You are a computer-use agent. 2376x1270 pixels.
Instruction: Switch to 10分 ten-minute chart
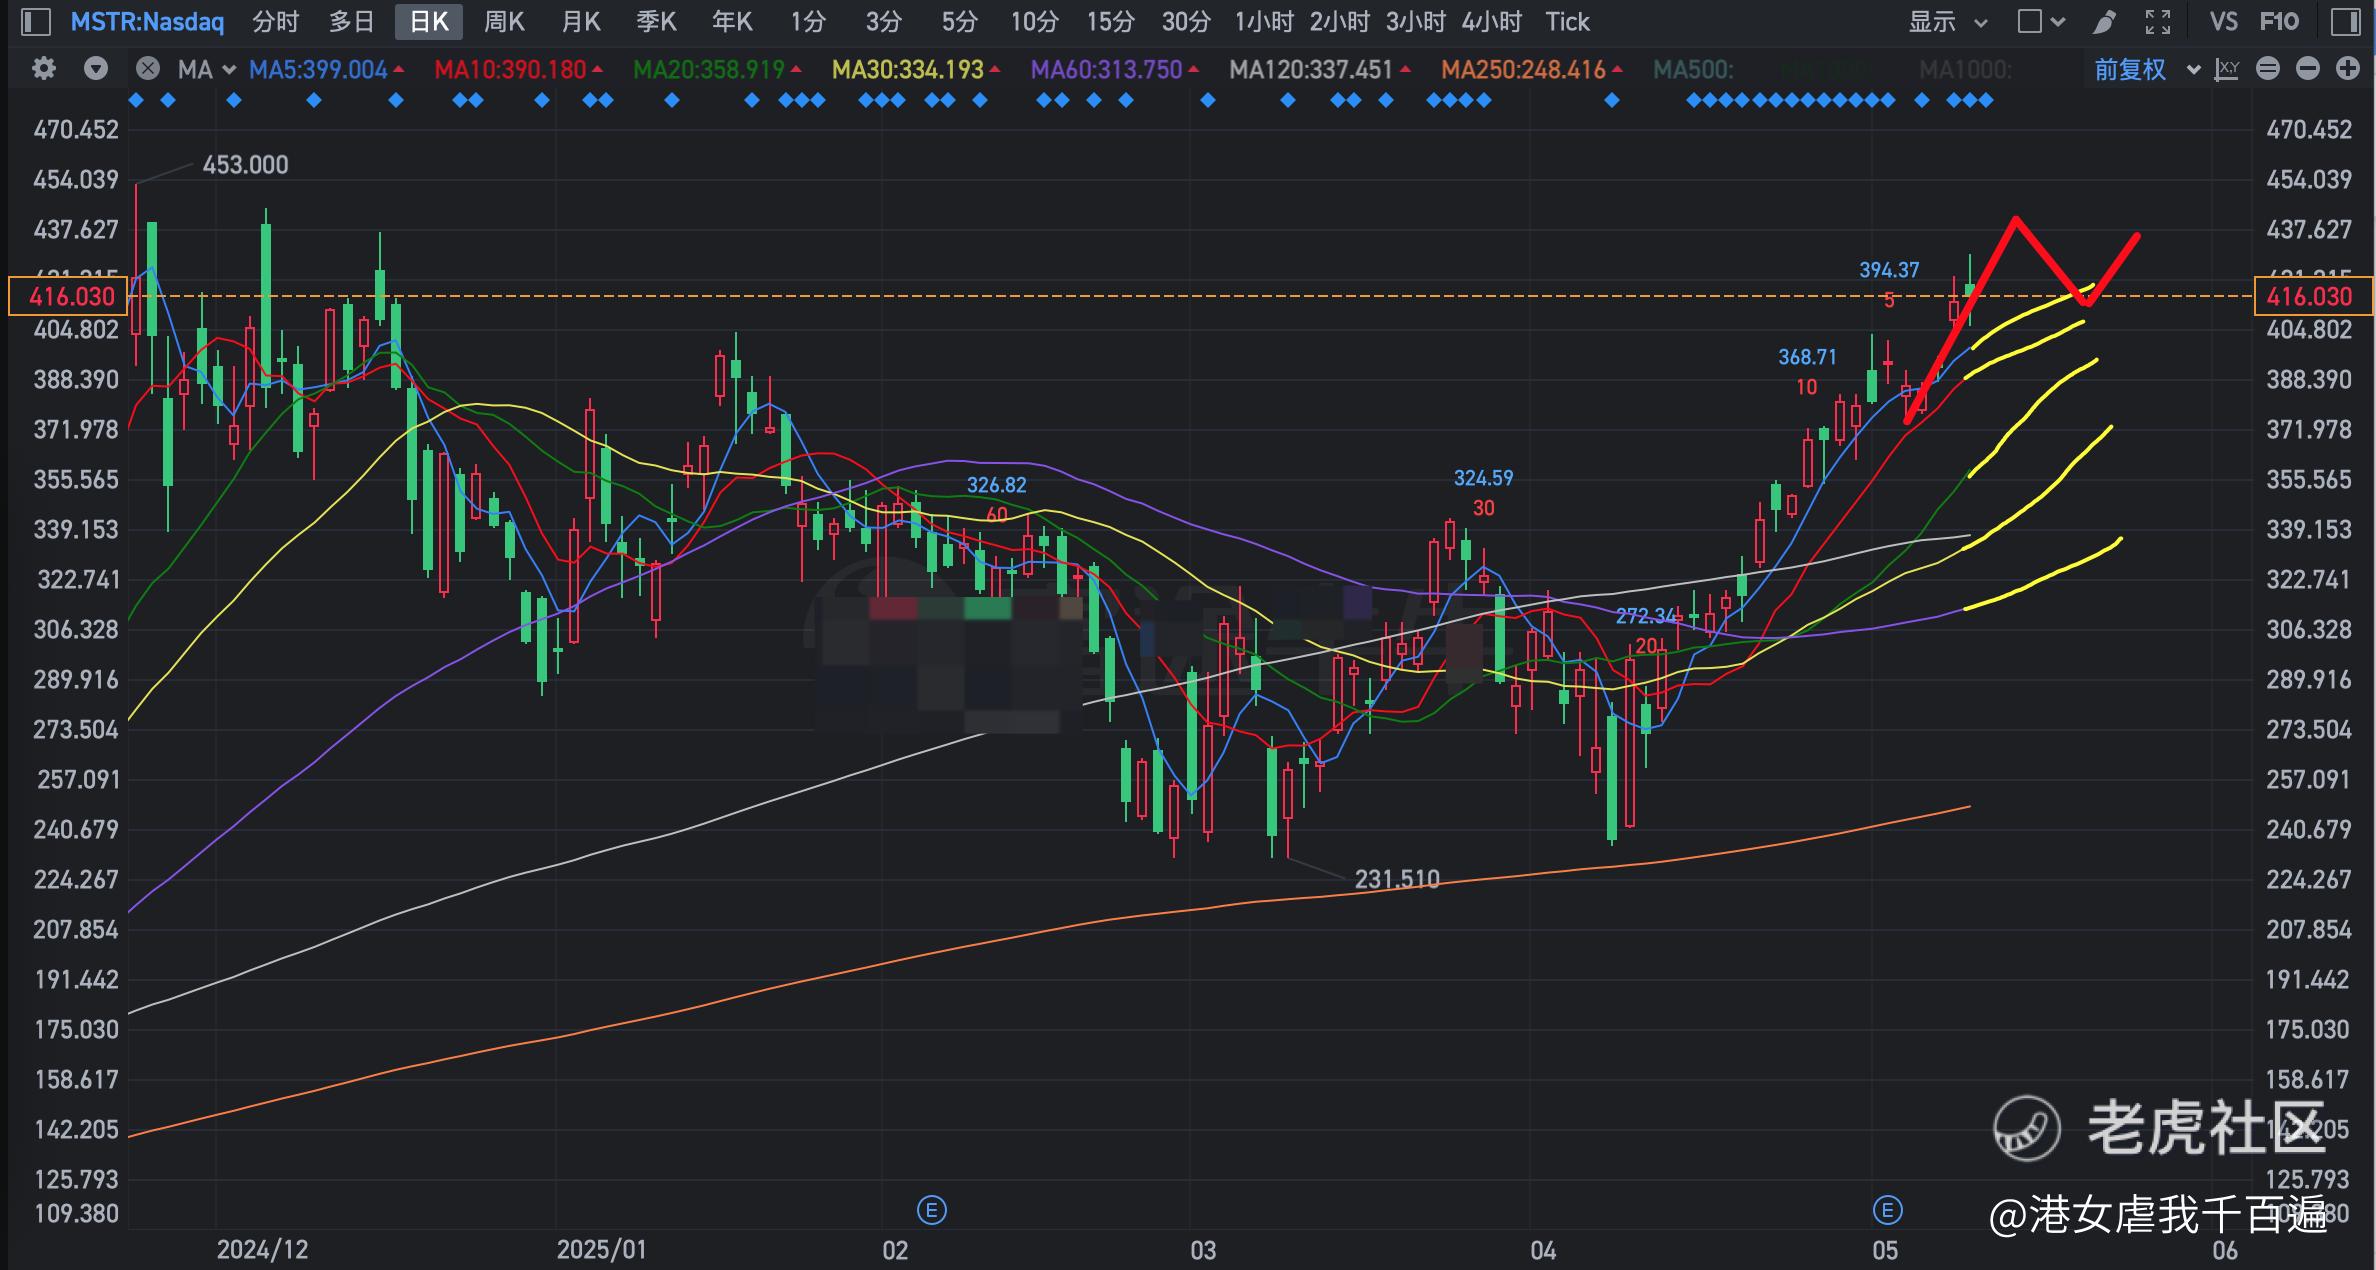tap(1035, 21)
